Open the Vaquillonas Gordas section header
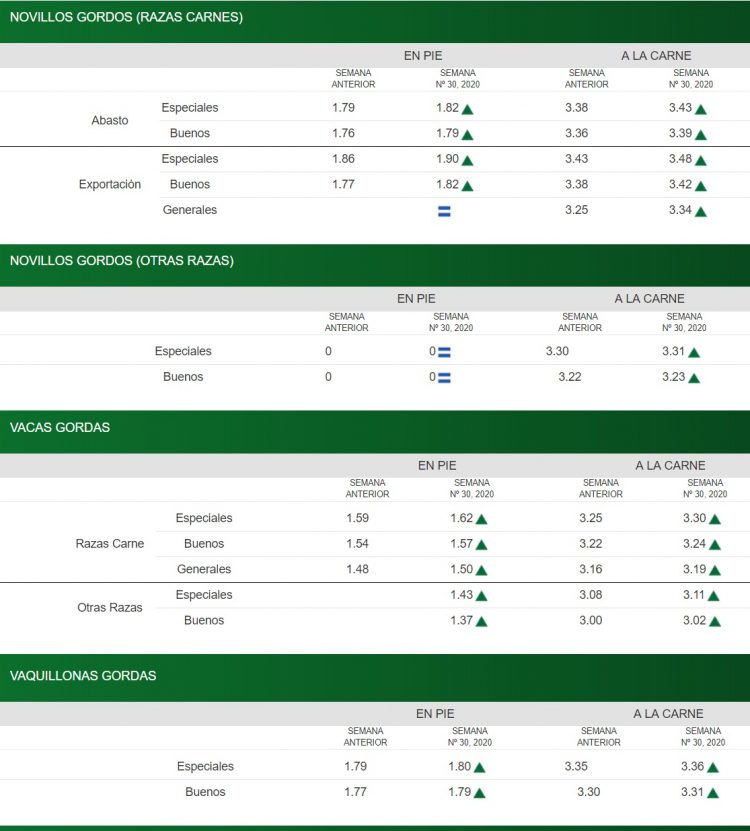This screenshot has width=750, height=831. (x=83, y=676)
